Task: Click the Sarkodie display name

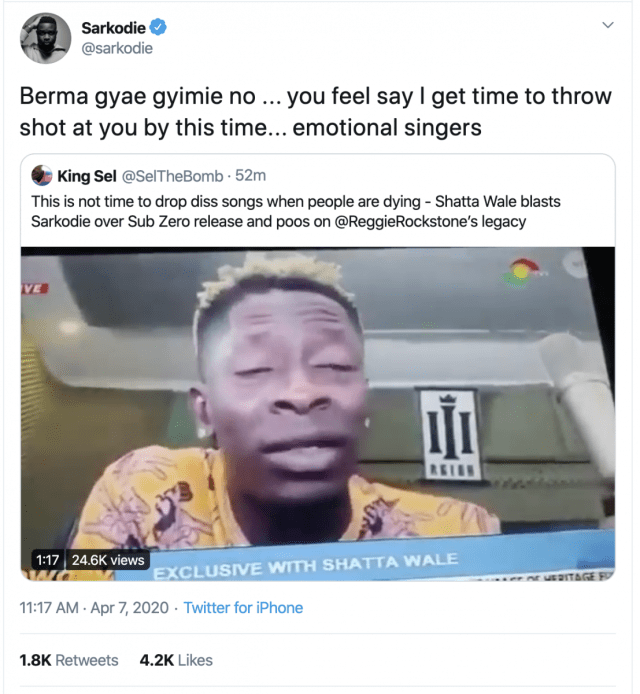Action: [x=112, y=28]
